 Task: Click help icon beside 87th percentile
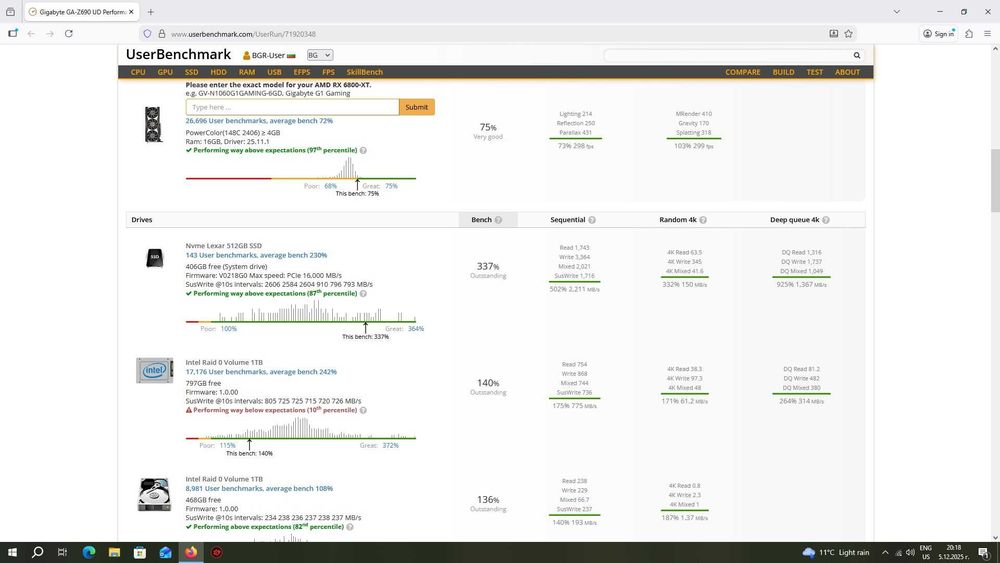[x=363, y=294]
